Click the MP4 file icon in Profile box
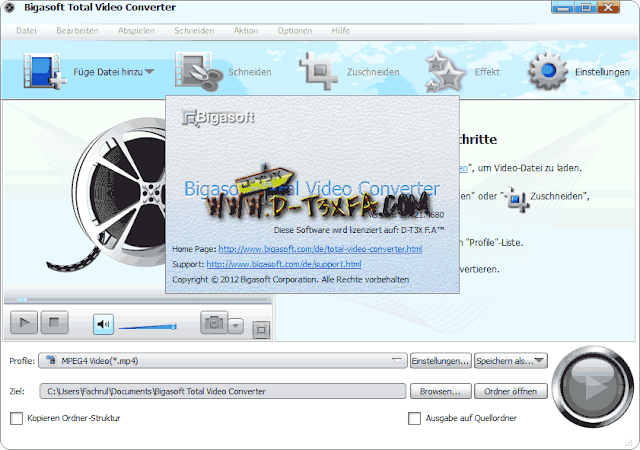Screen dimensions: 640x450 point(51,360)
